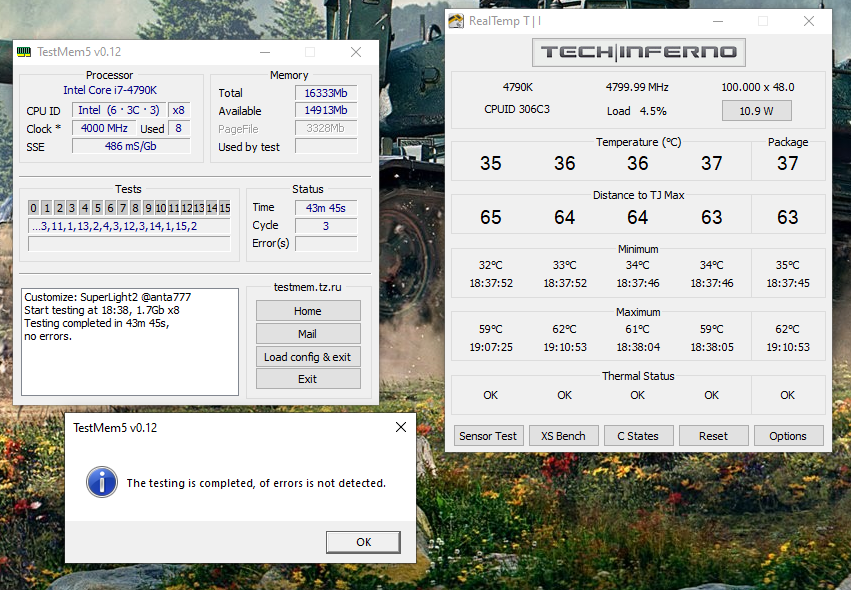Minimize the RealTemp window
851x590 pixels.
point(717,21)
